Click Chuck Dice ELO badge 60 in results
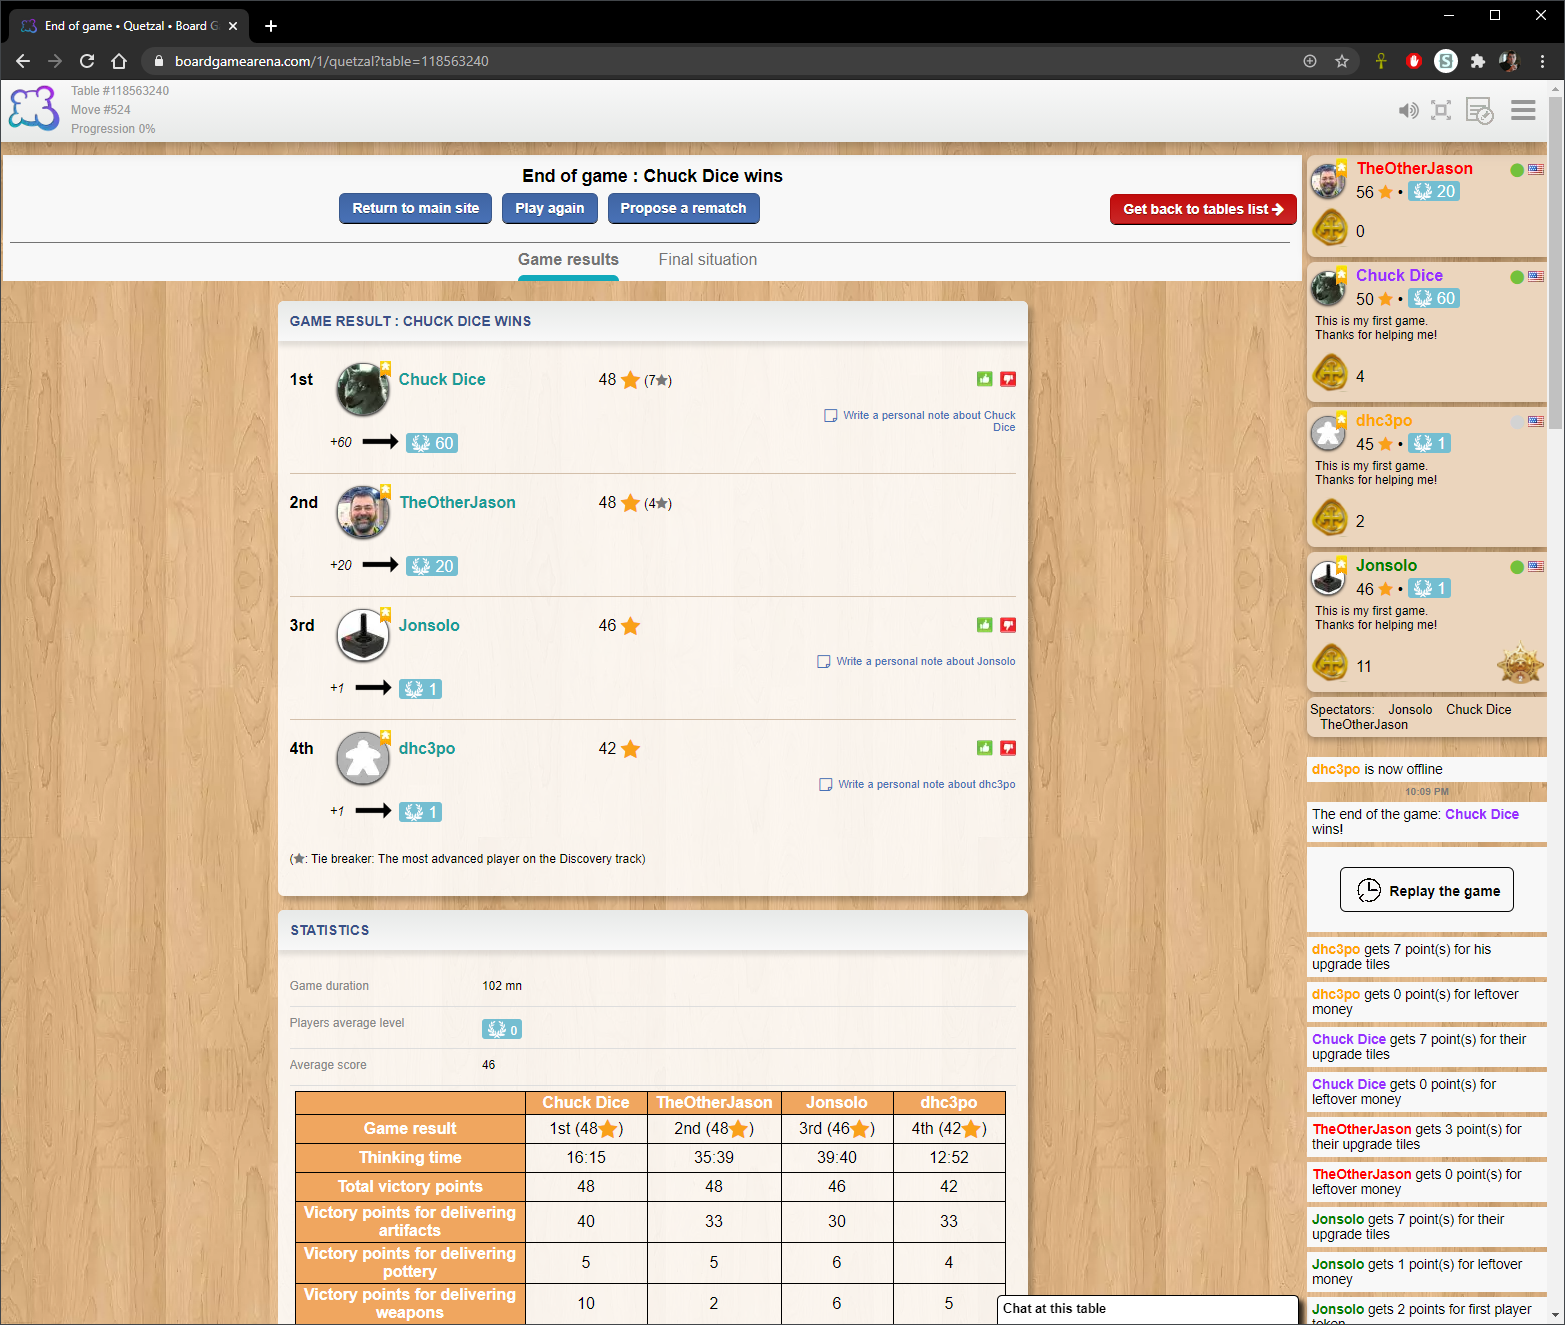1565x1325 pixels. [x=432, y=443]
